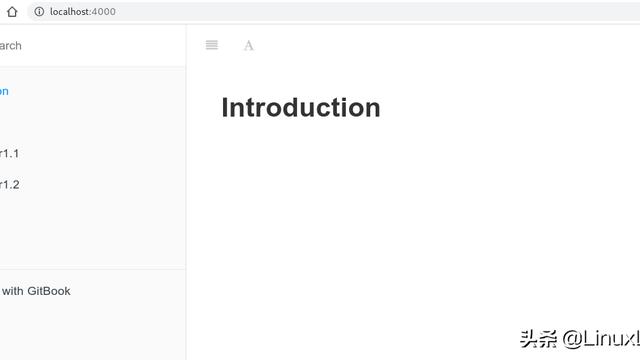Click the blank content area below the Introduction heading

(412, 220)
